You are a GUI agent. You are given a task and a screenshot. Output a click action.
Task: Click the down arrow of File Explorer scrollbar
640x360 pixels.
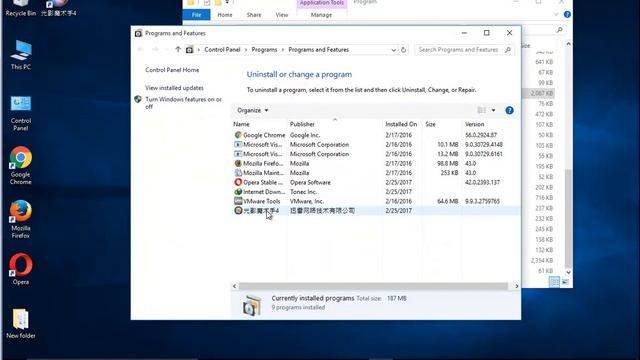click(x=568, y=272)
